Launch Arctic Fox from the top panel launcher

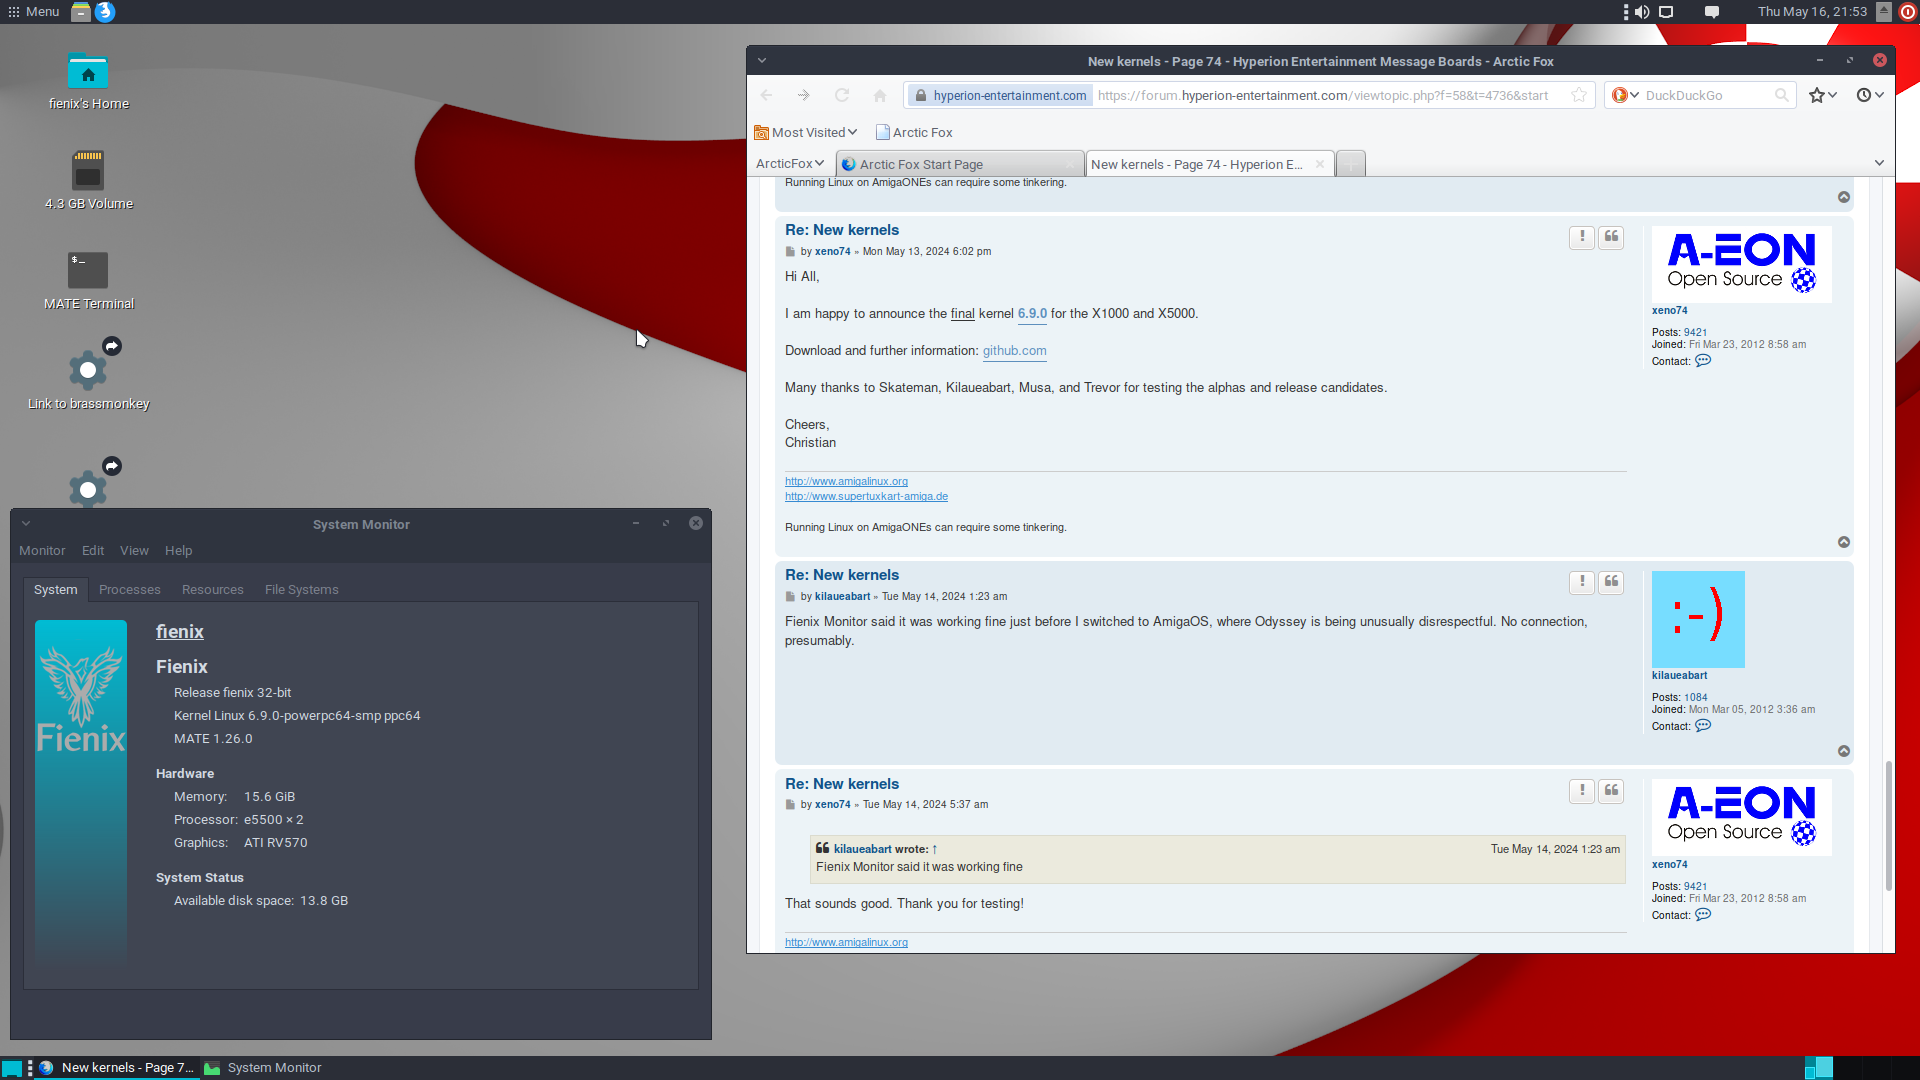(105, 12)
